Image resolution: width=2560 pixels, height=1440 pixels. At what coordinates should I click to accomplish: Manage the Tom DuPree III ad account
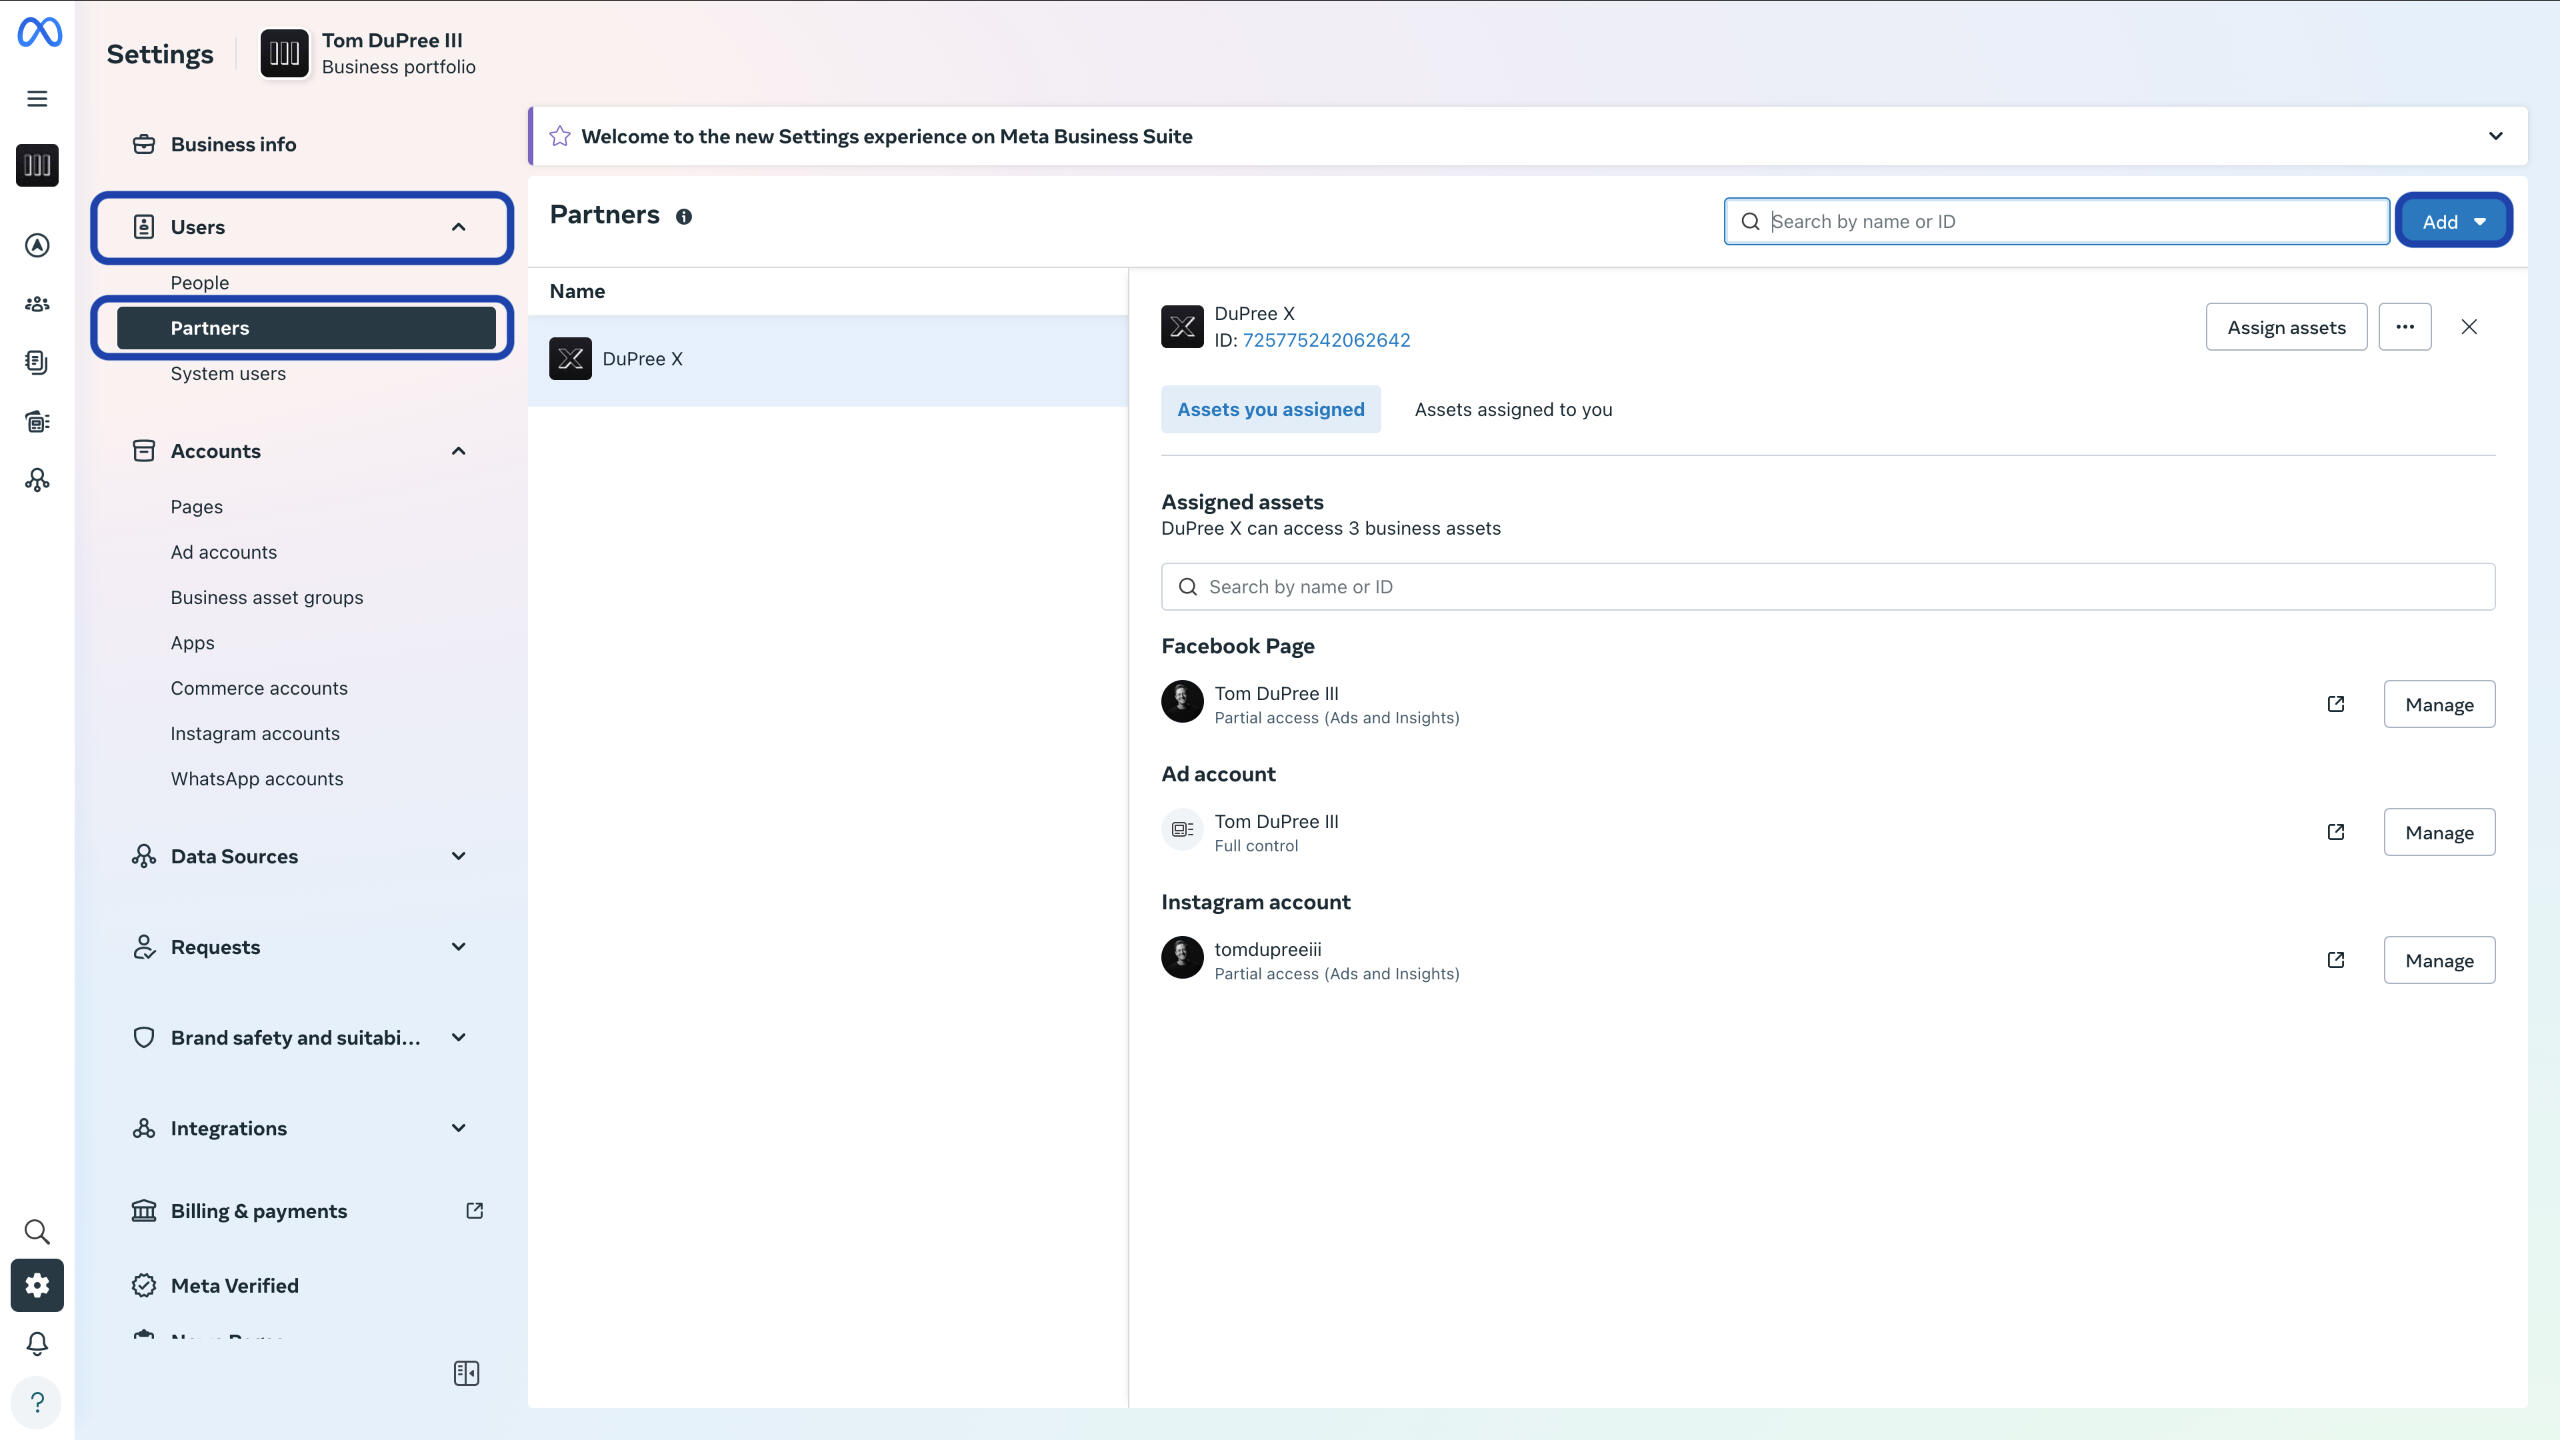[x=2439, y=832]
